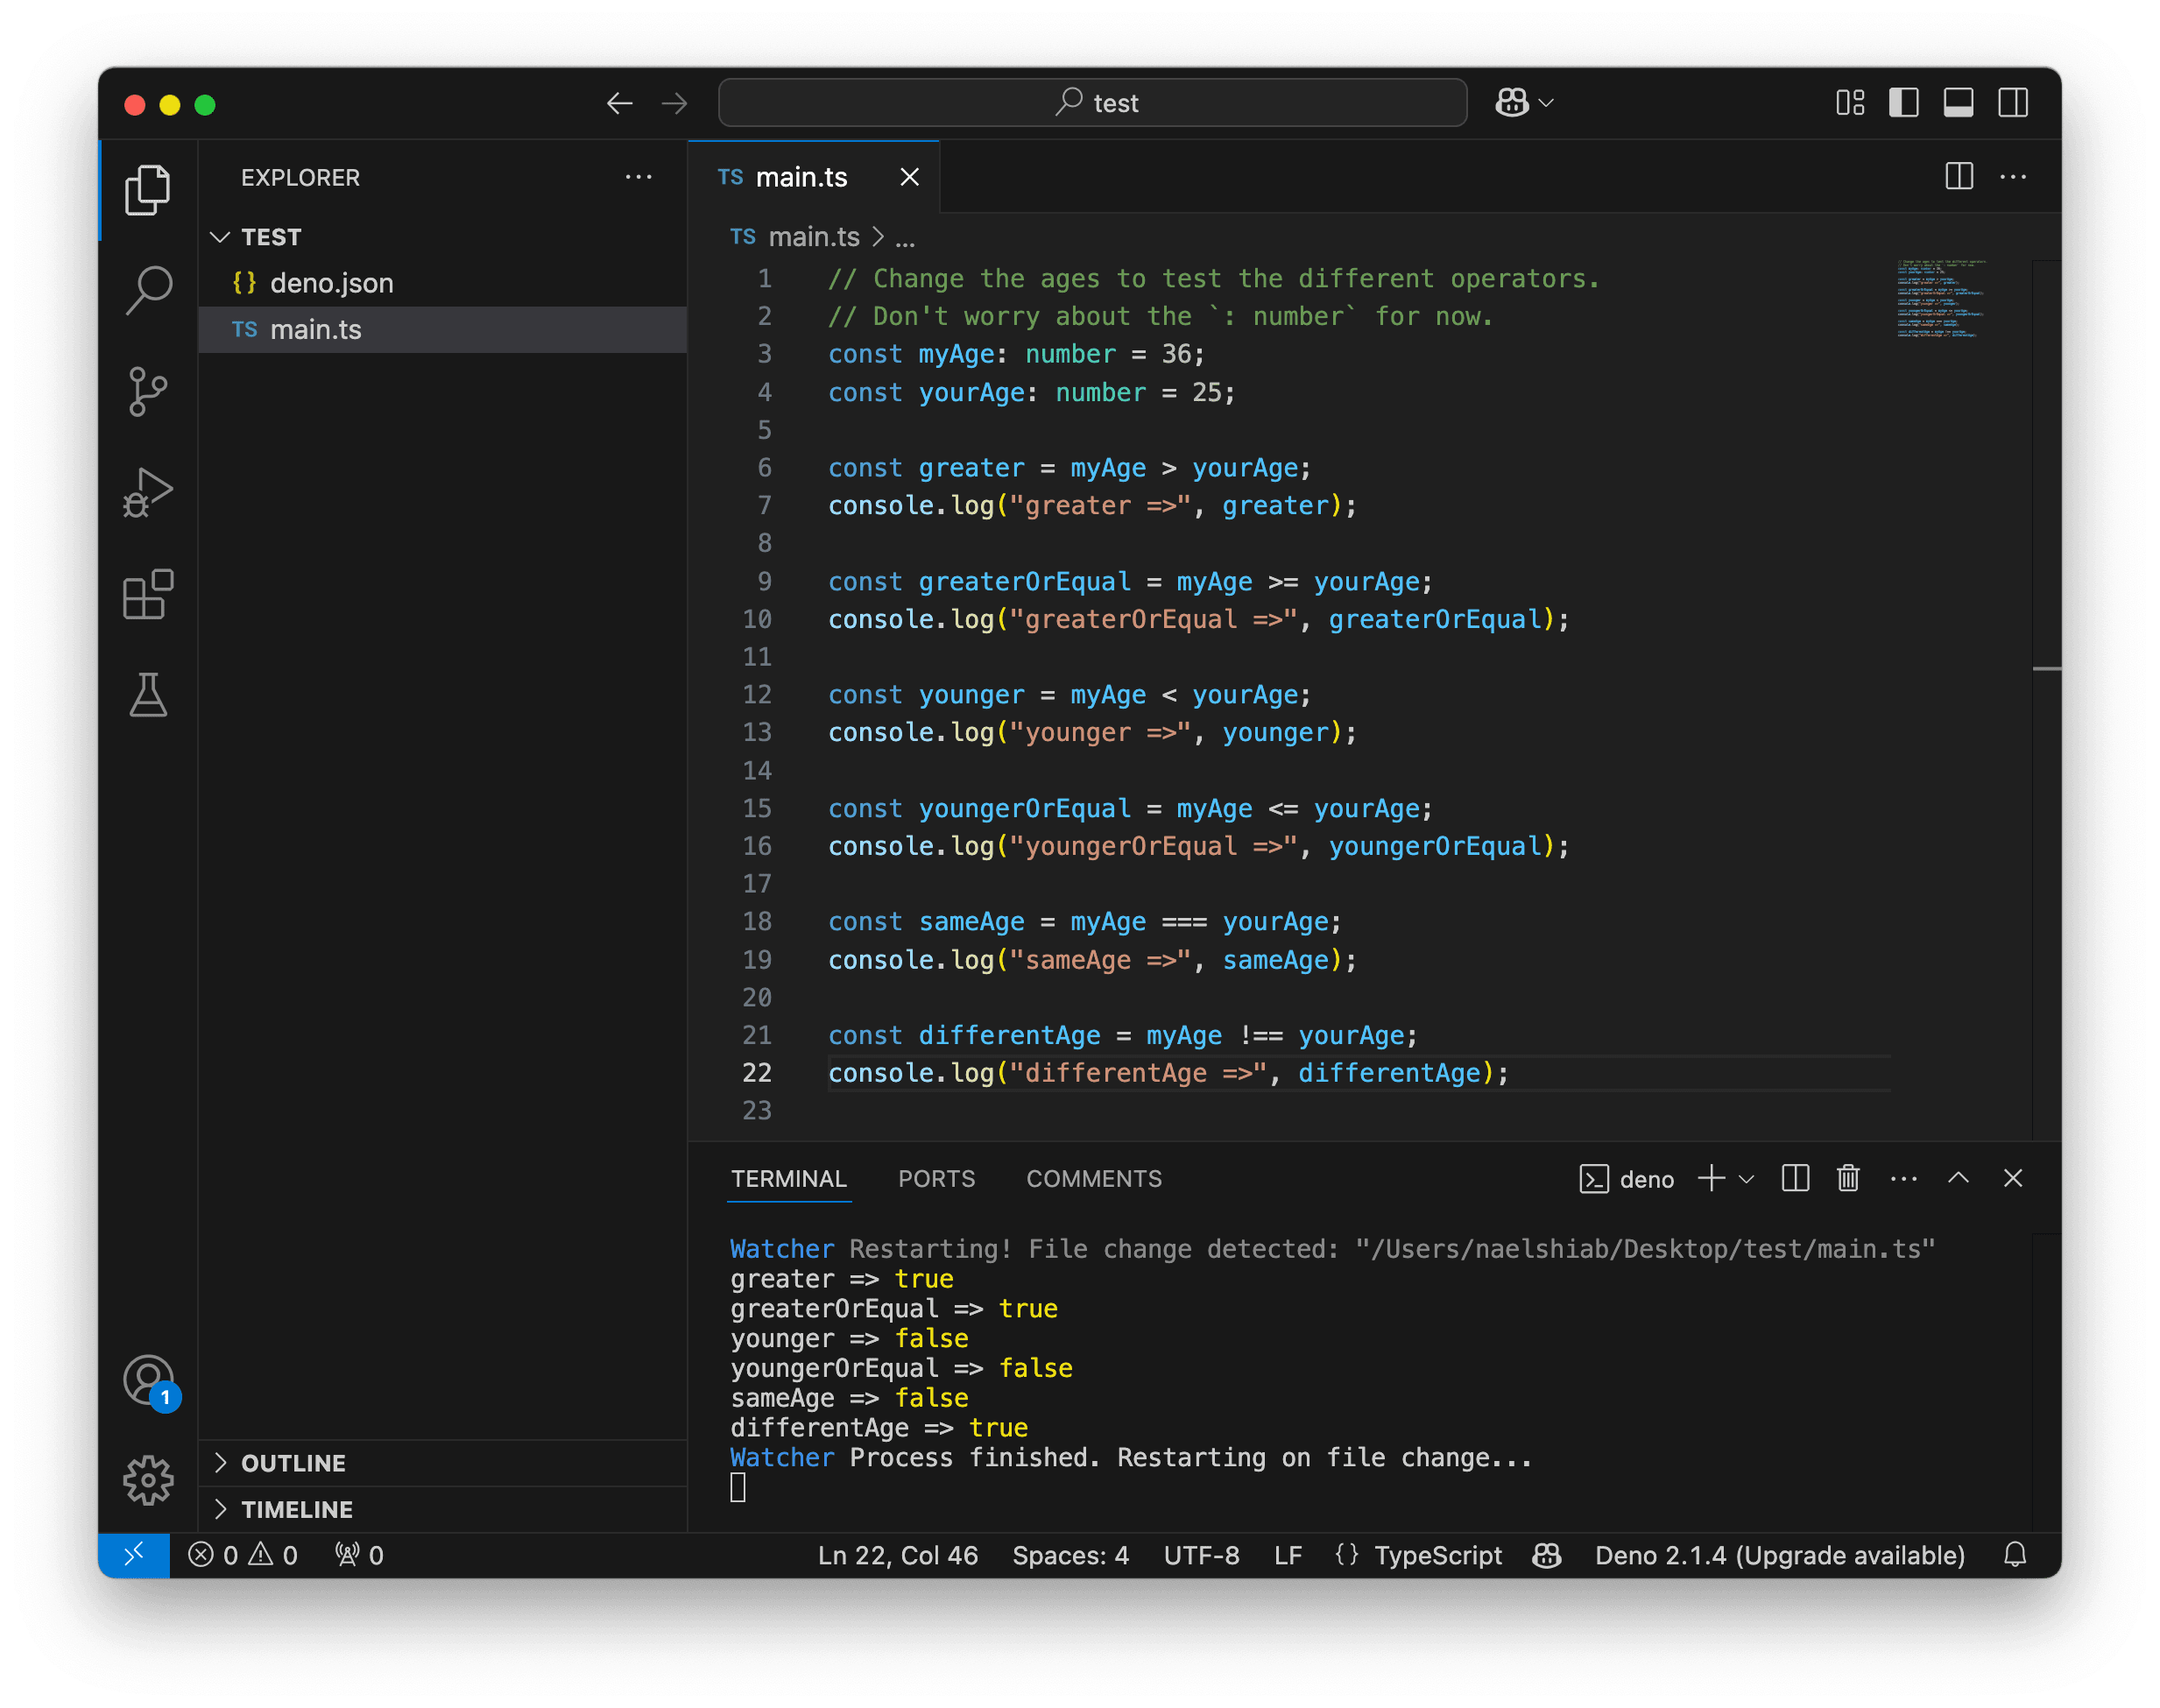Click the myAge variable on line 3
This screenshot has height=1708, width=2160.
956,354
